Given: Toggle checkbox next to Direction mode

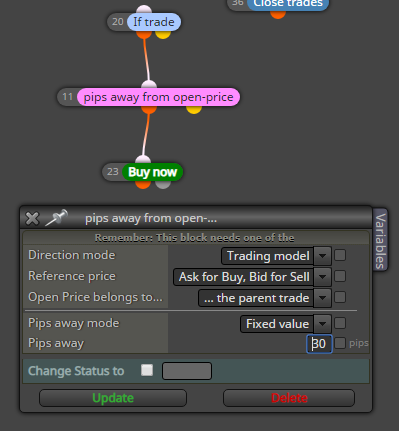Looking at the screenshot, I should [x=340, y=255].
